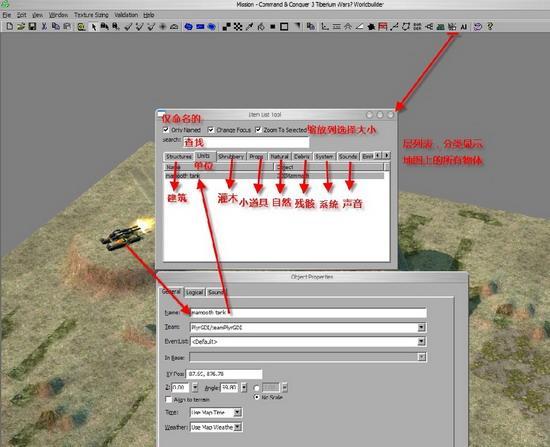Click the Z value stepper
This screenshot has width=550, height=447.
pyautogui.click(x=195, y=387)
